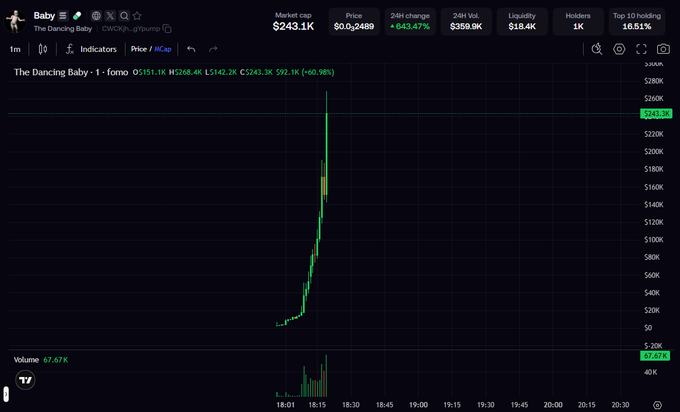Click the 19:00 time axis label

[x=418, y=405]
